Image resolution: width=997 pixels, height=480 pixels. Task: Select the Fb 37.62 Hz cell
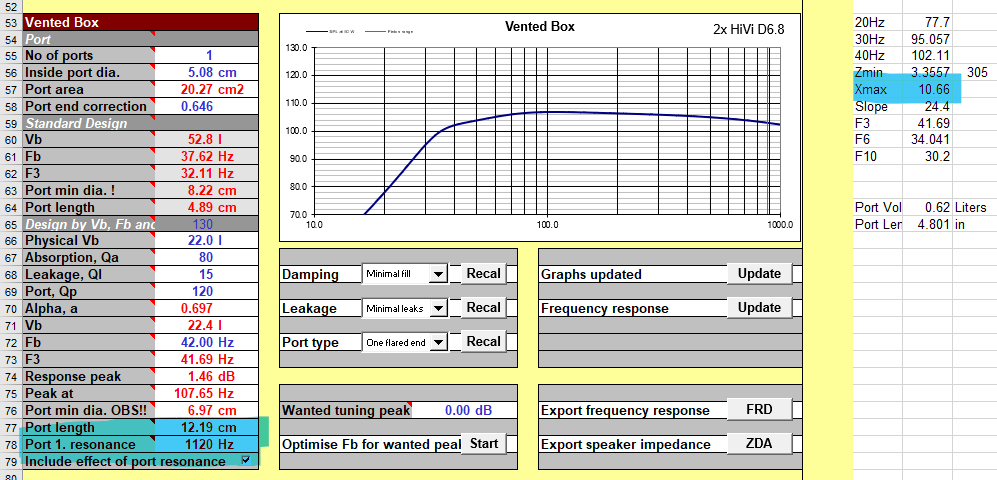(207, 156)
